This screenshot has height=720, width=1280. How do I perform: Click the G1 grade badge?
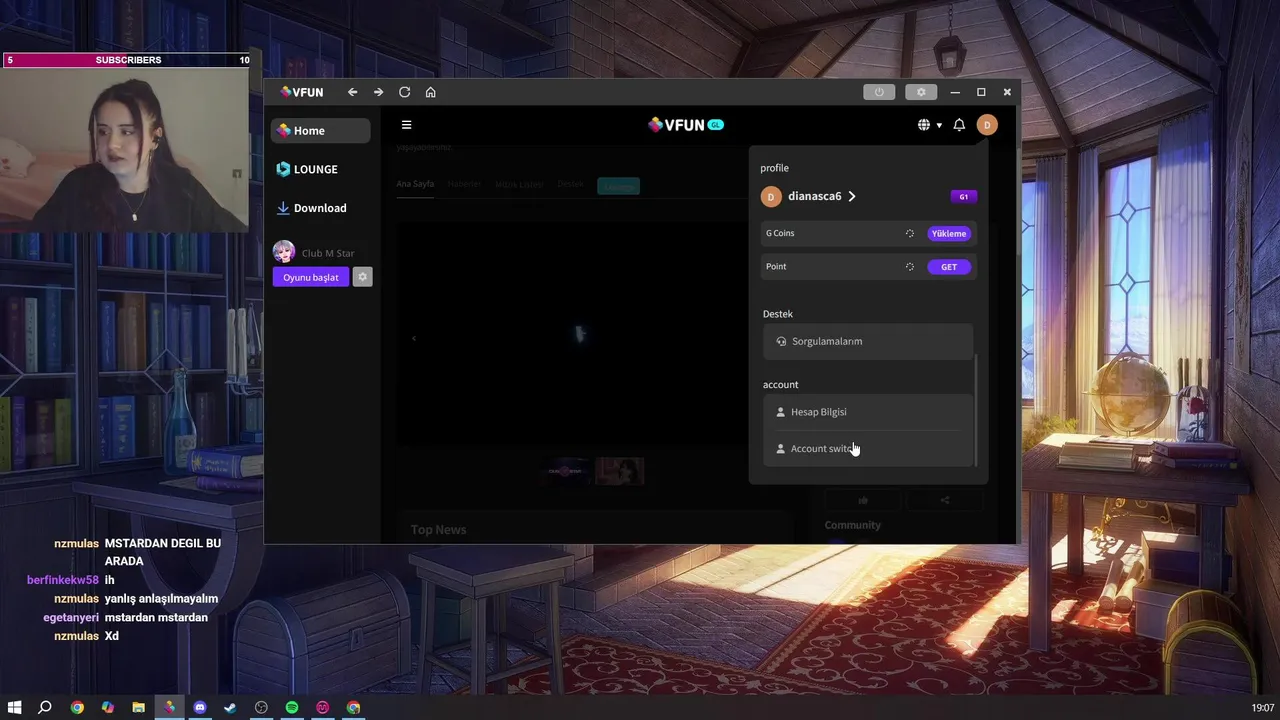964,196
